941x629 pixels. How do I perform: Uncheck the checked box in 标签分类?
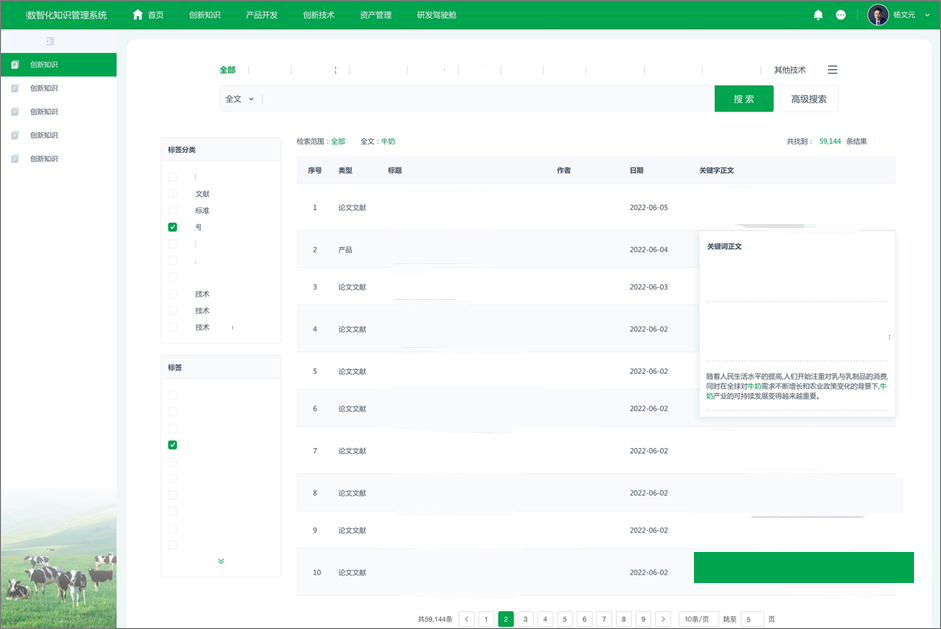point(173,227)
